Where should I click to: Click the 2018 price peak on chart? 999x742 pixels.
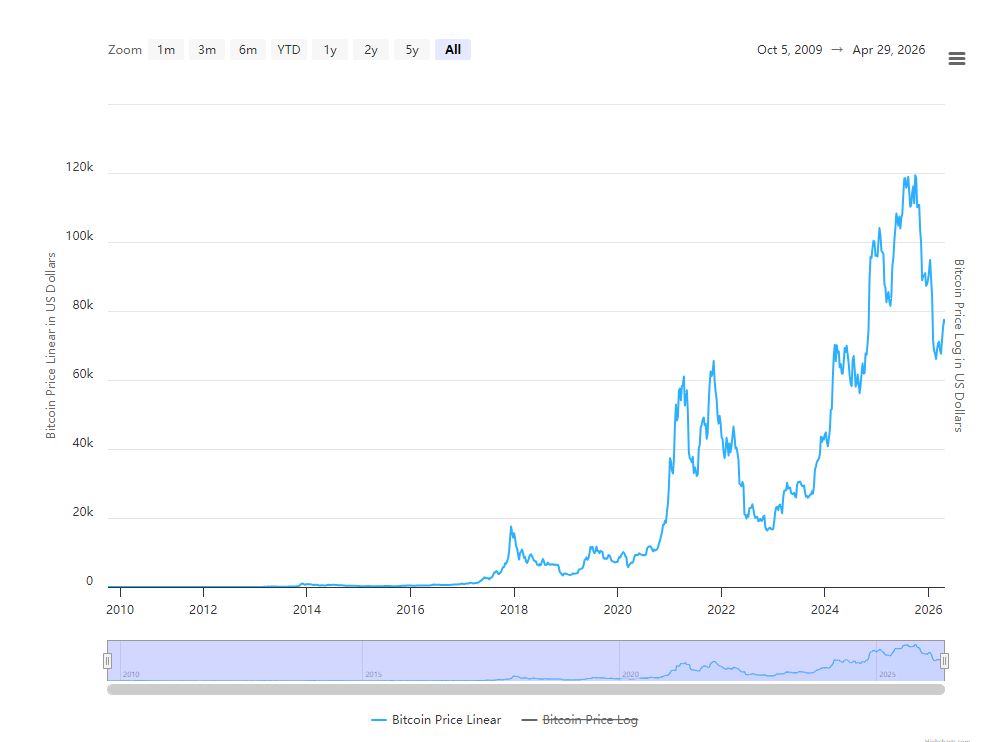point(511,527)
